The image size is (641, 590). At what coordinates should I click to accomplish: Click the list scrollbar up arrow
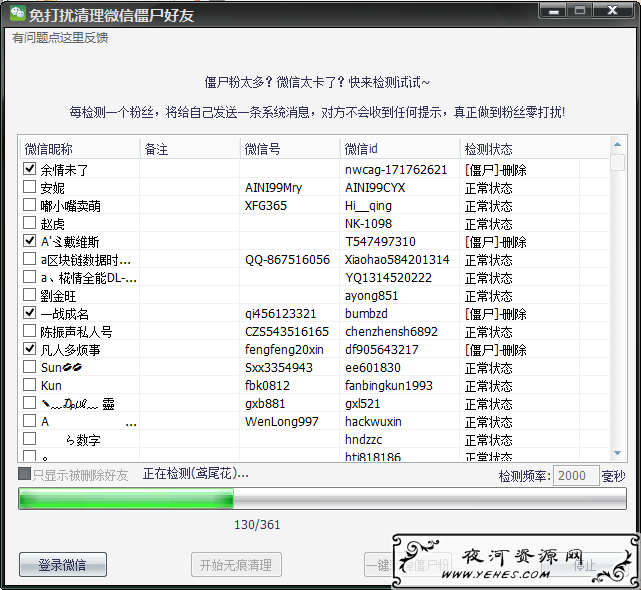[618, 144]
